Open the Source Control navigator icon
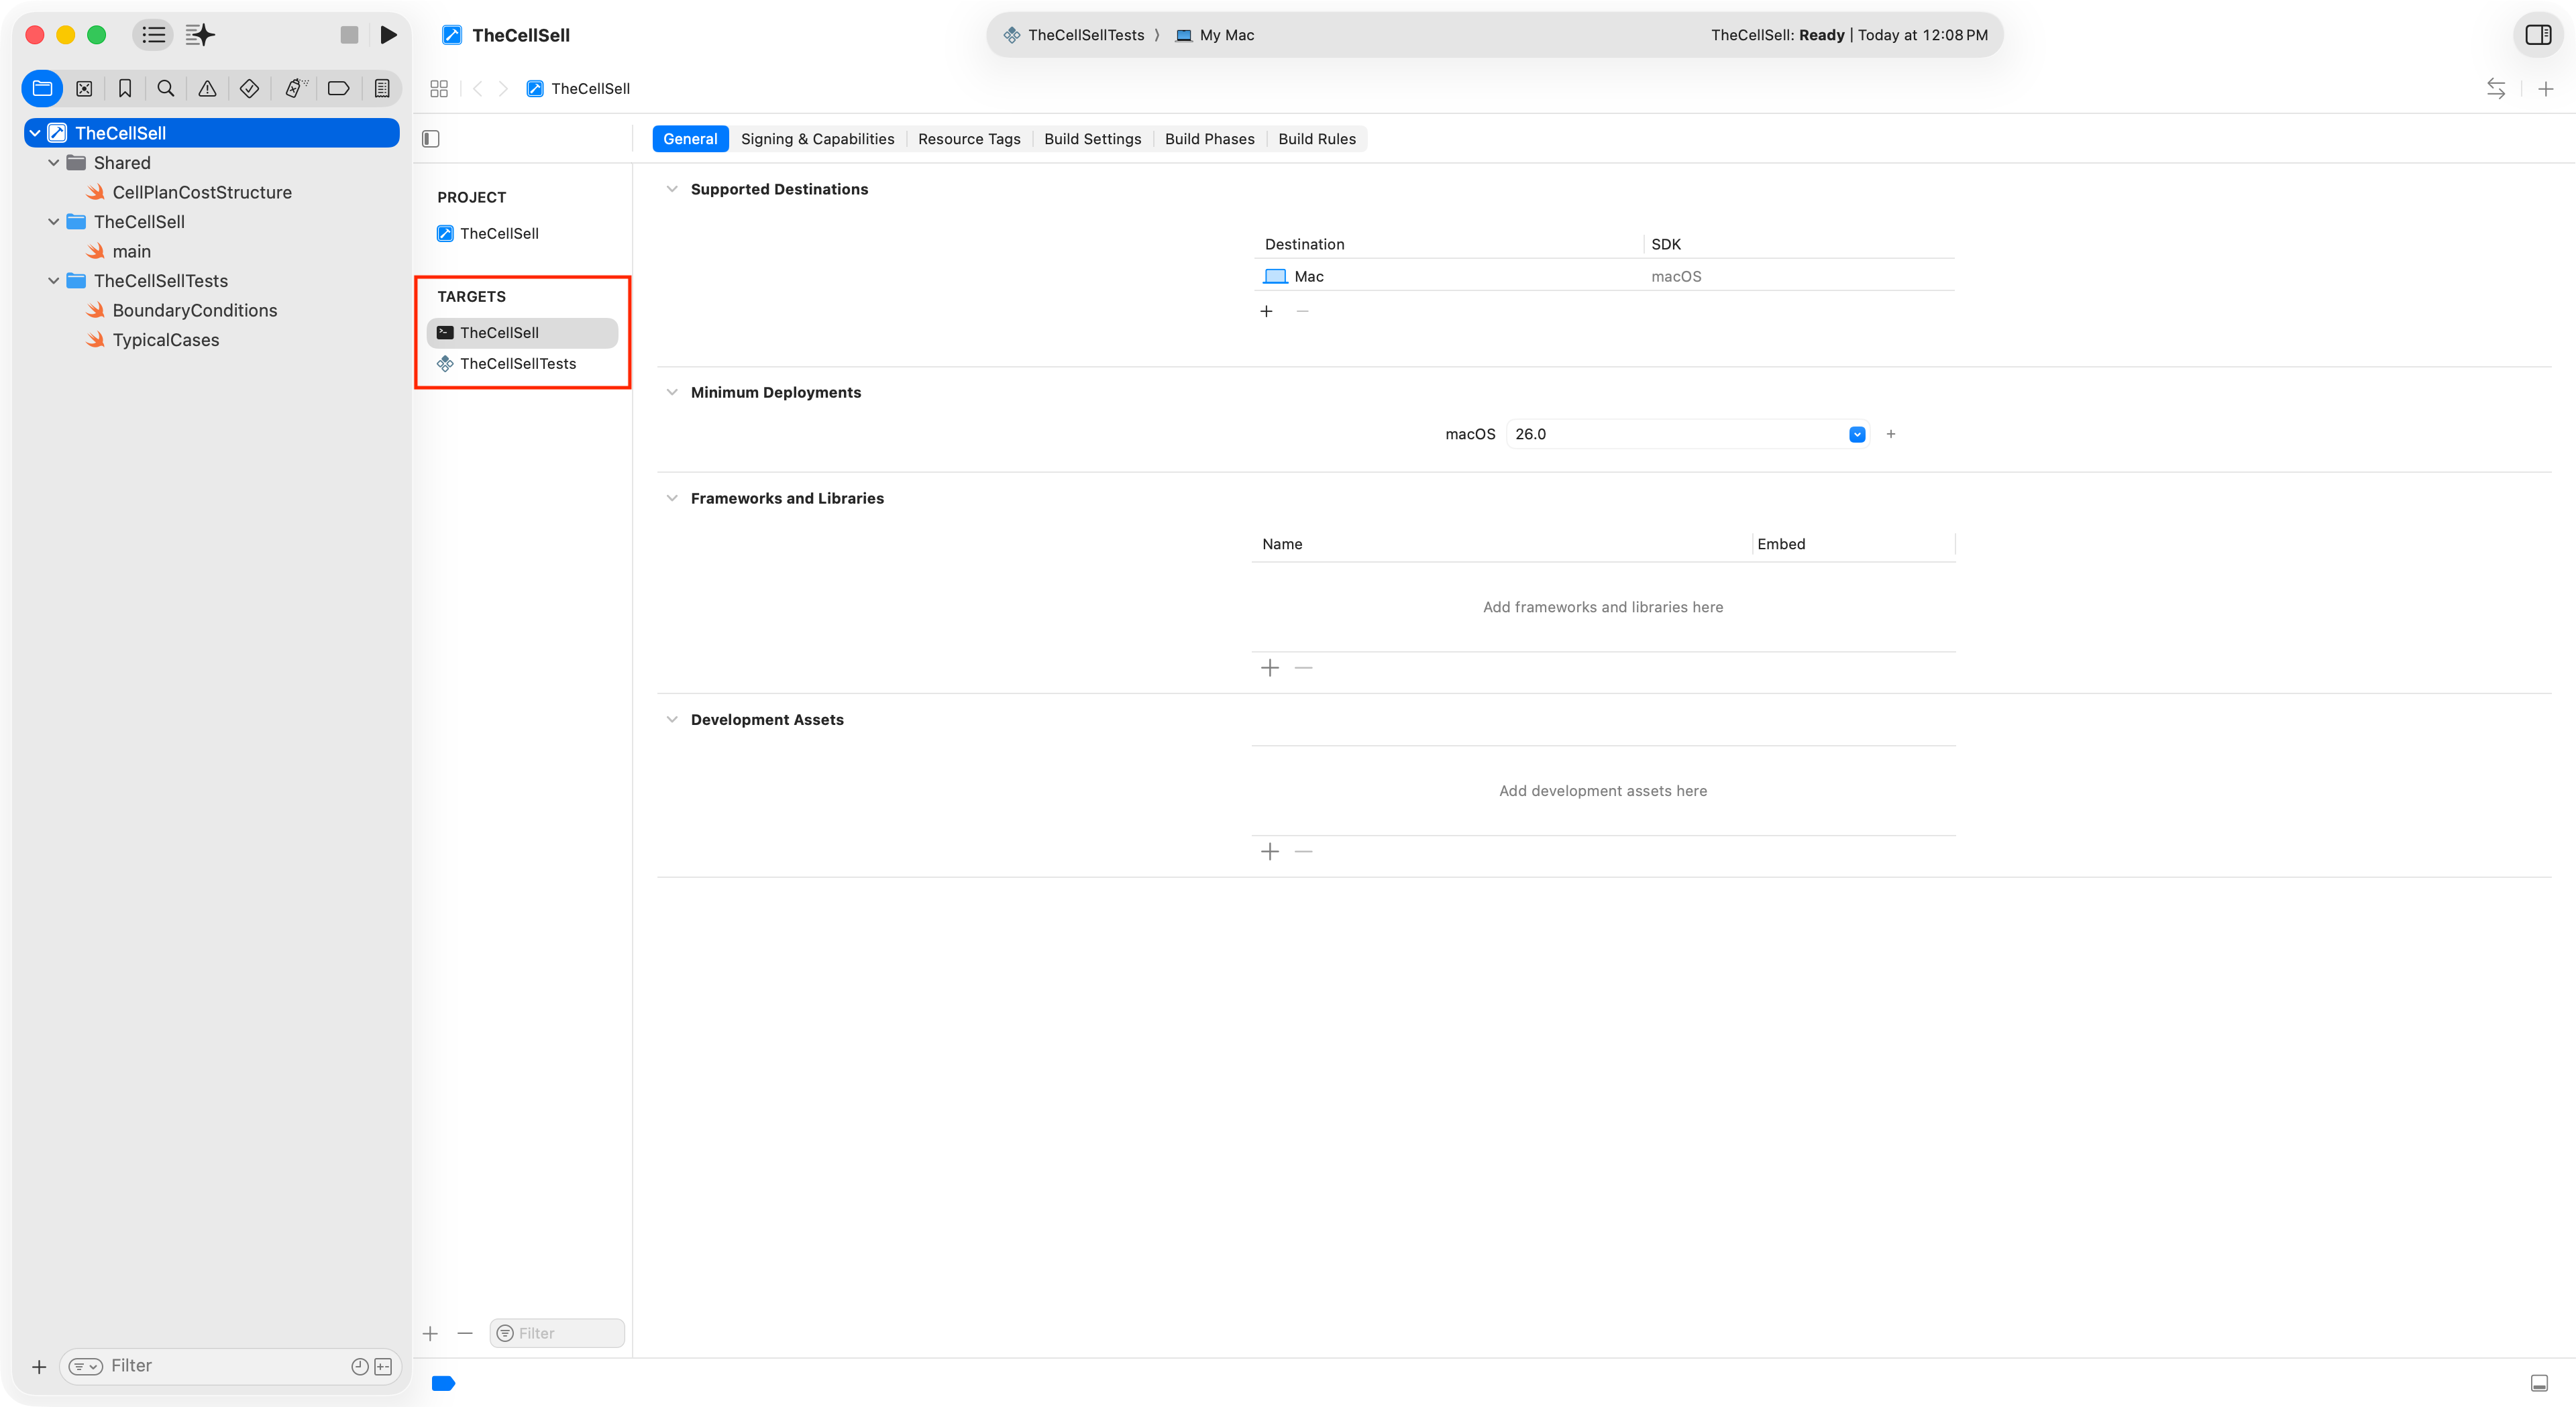 (84, 89)
